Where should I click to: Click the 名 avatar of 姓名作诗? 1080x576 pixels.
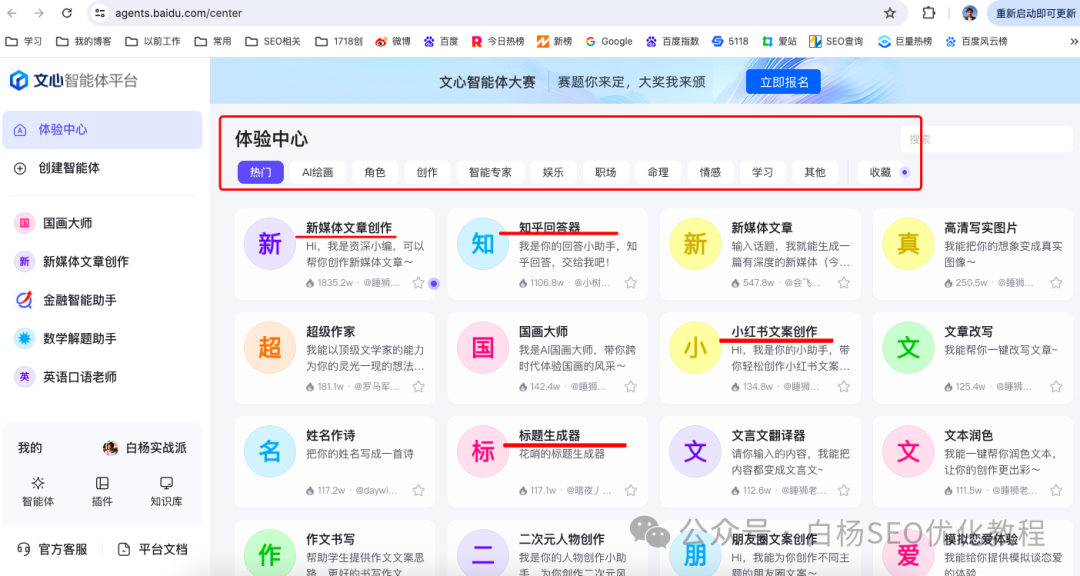click(269, 451)
